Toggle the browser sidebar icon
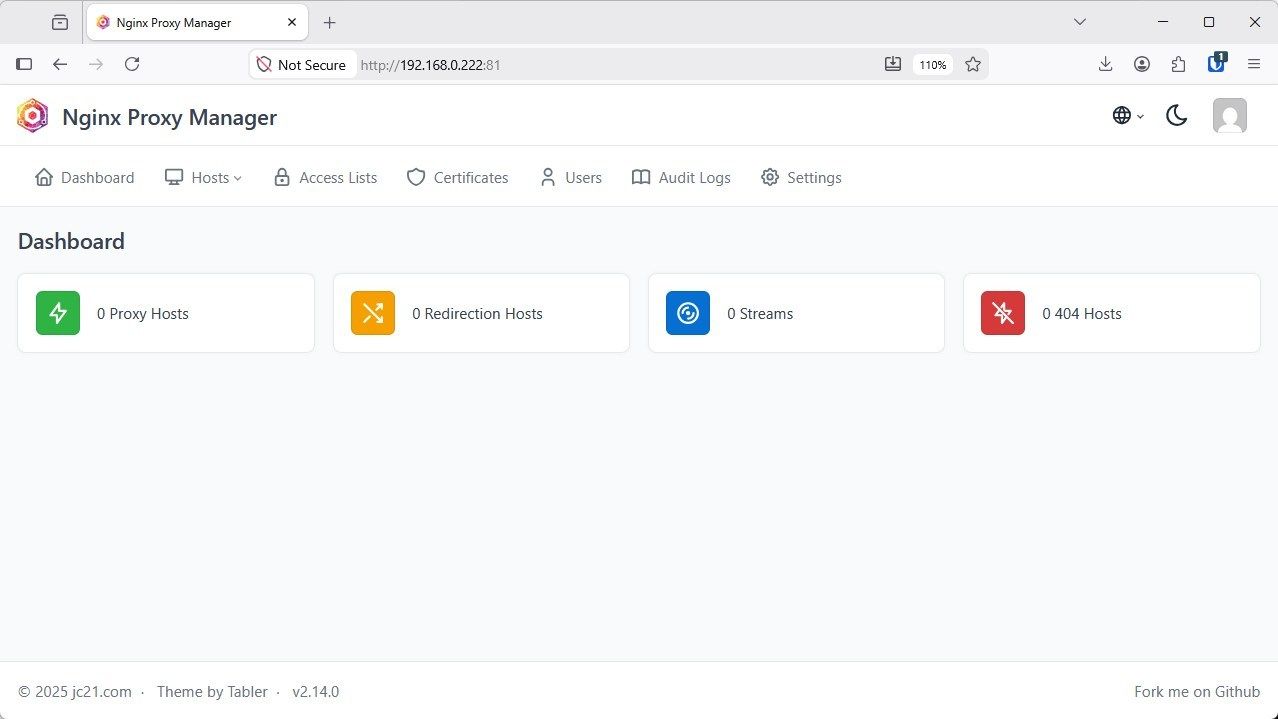Image resolution: width=1278 pixels, height=719 pixels. click(24, 64)
